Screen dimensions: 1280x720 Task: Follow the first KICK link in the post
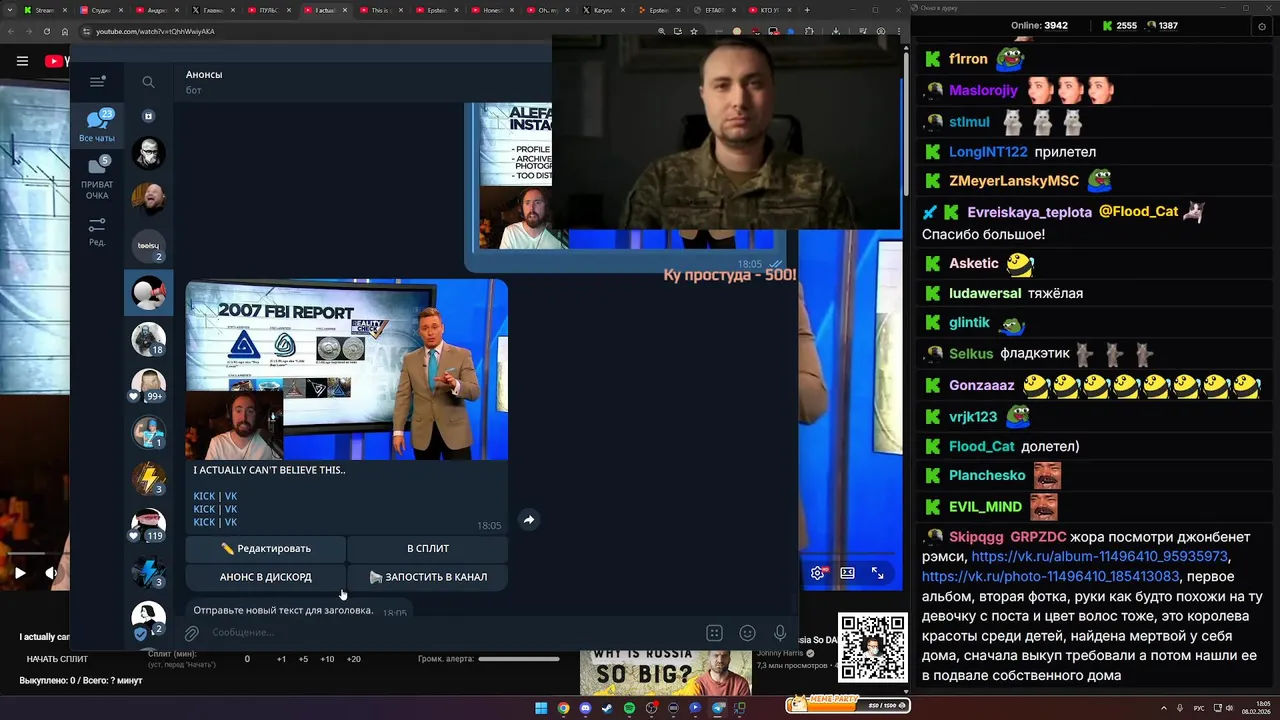pyautogui.click(x=204, y=496)
